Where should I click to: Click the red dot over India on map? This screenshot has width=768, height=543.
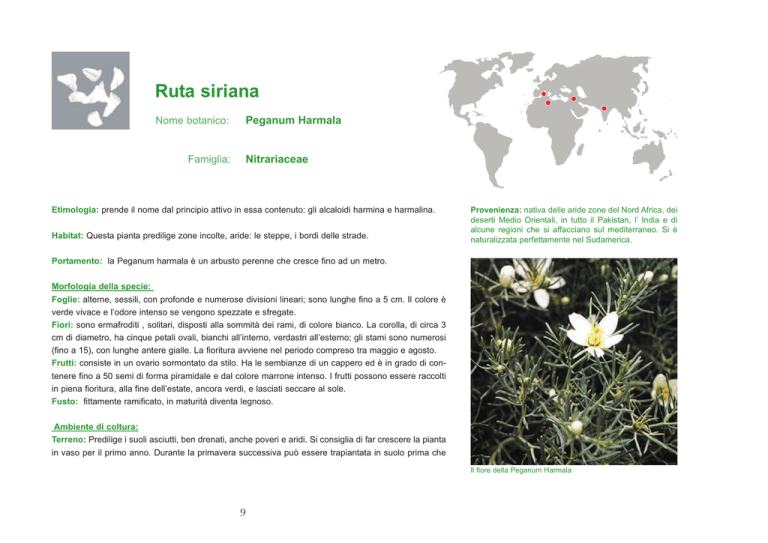(x=604, y=108)
